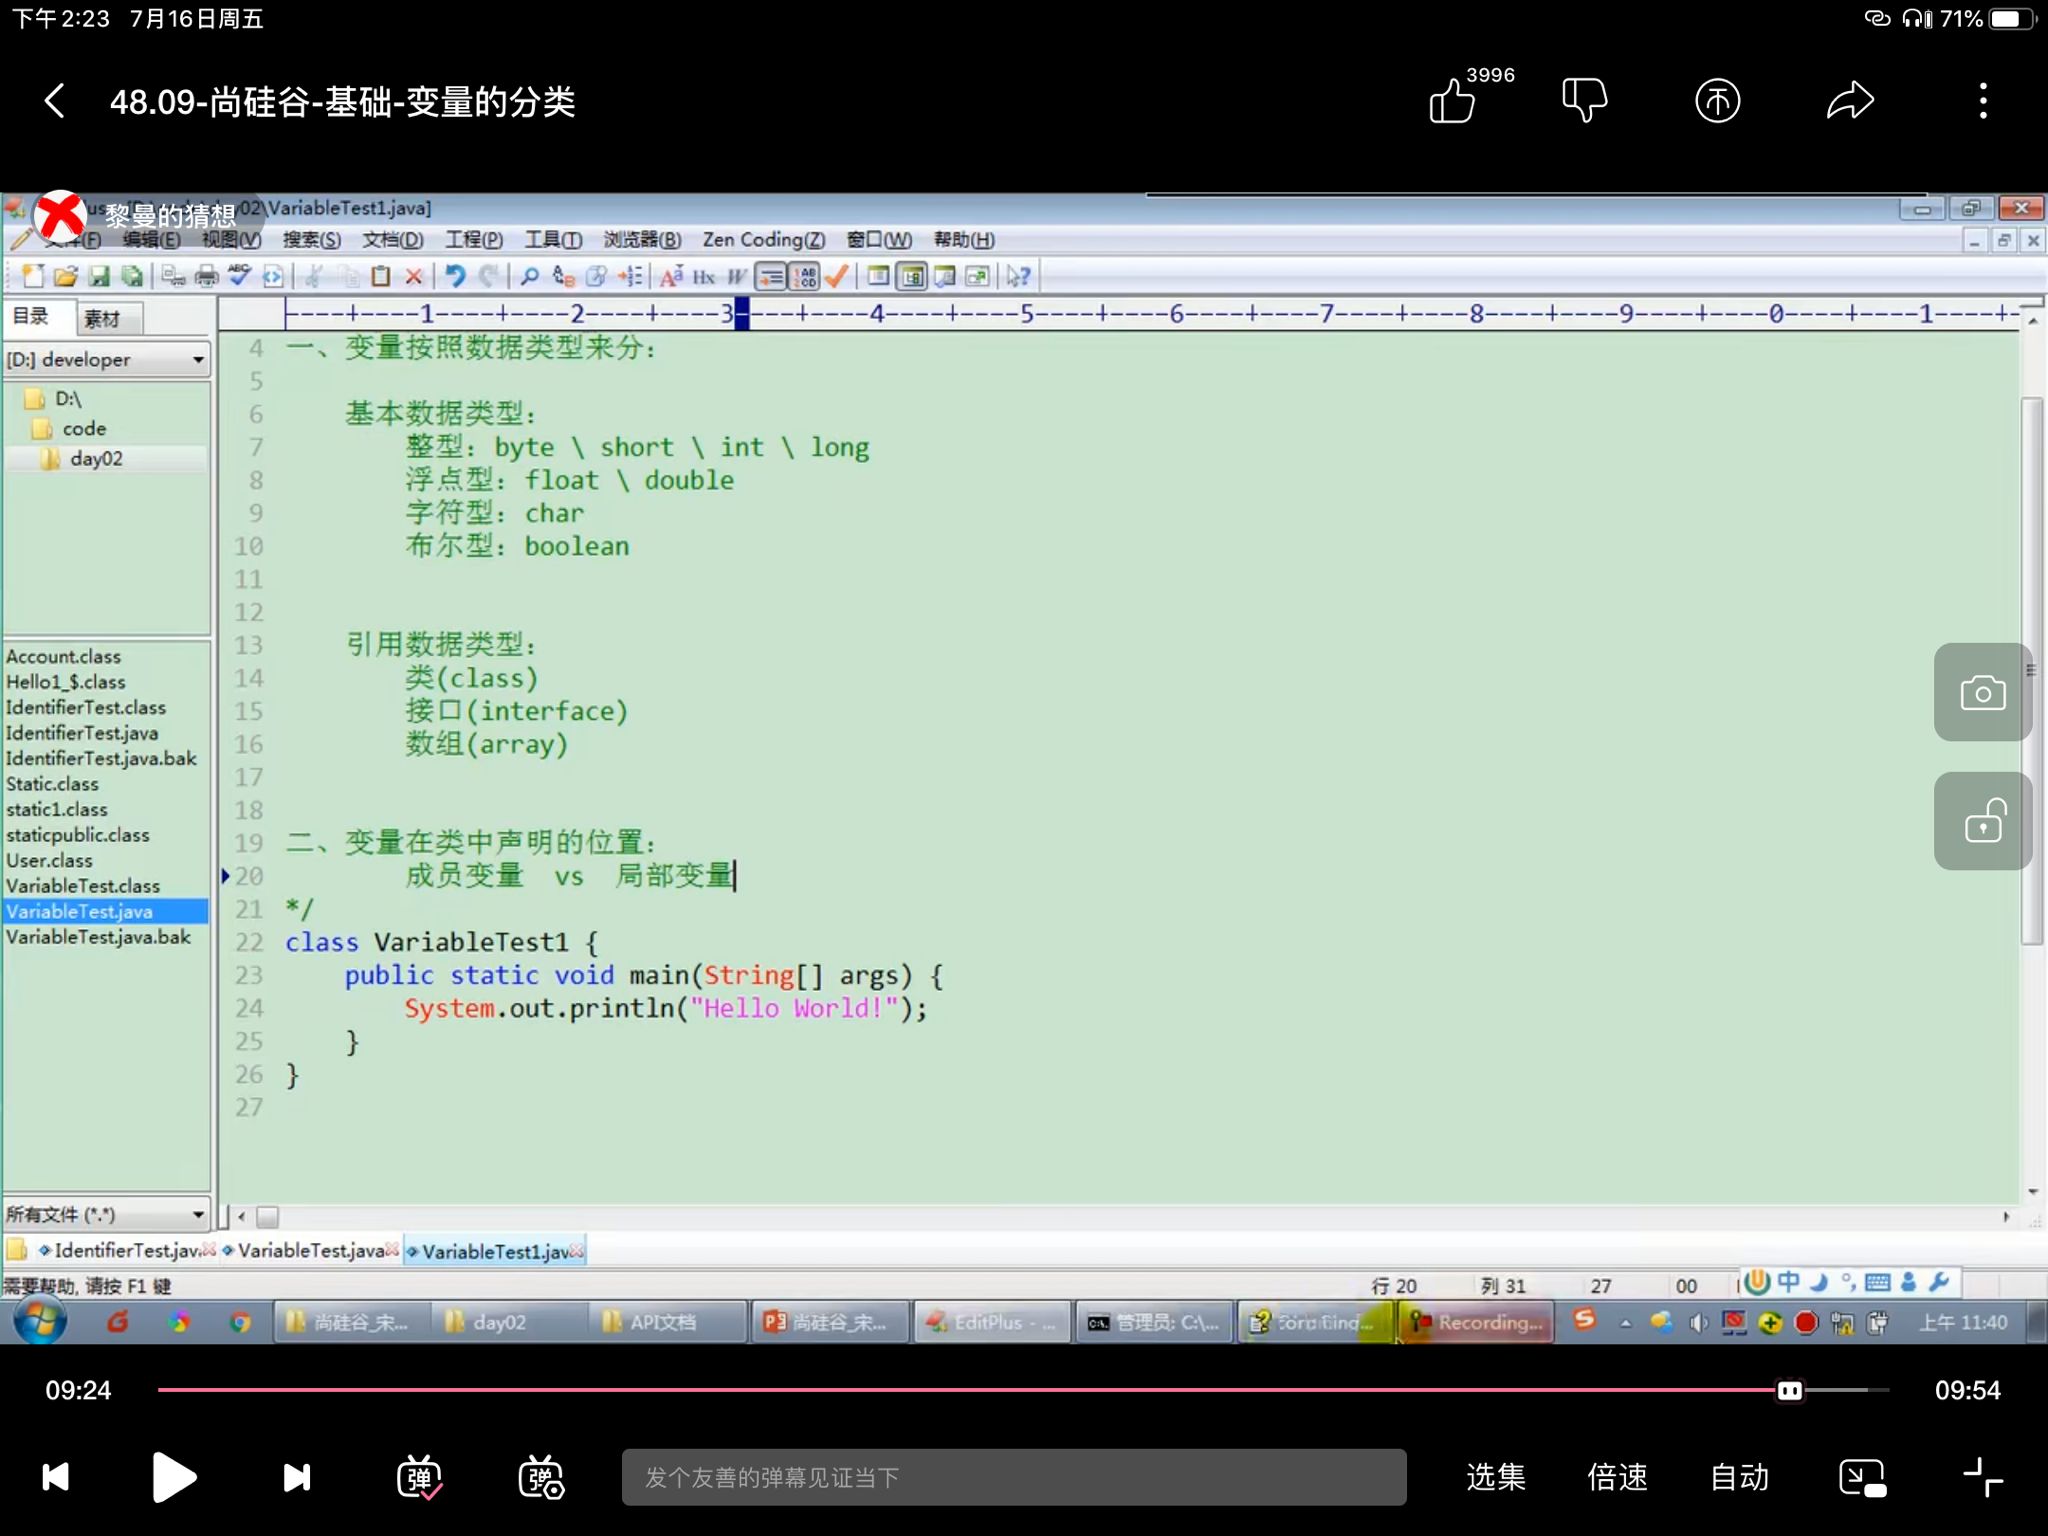Enter picture-in-picture mode icon

pyautogui.click(x=1862, y=1477)
